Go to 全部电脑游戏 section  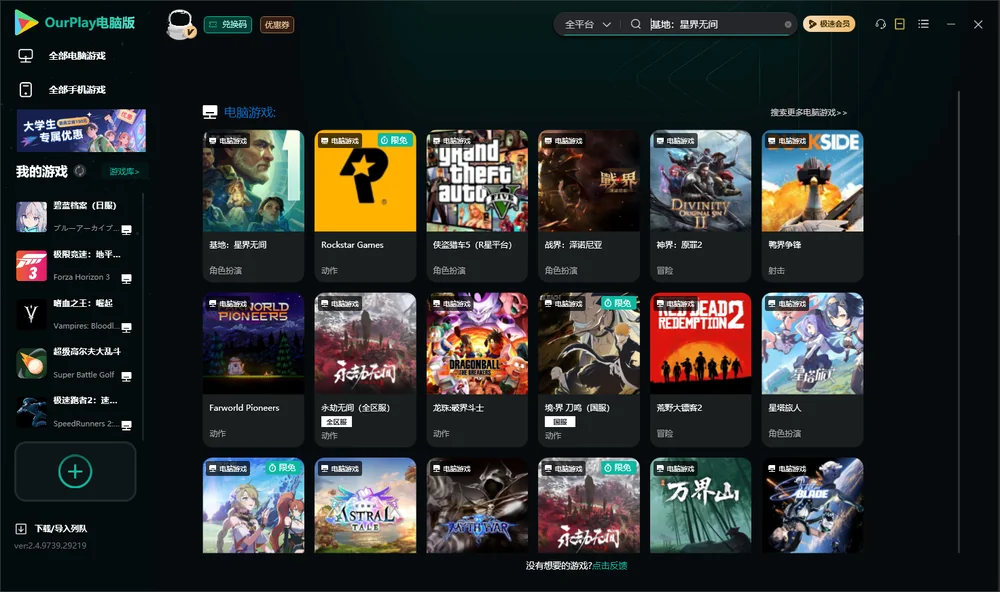click(x=62, y=56)
